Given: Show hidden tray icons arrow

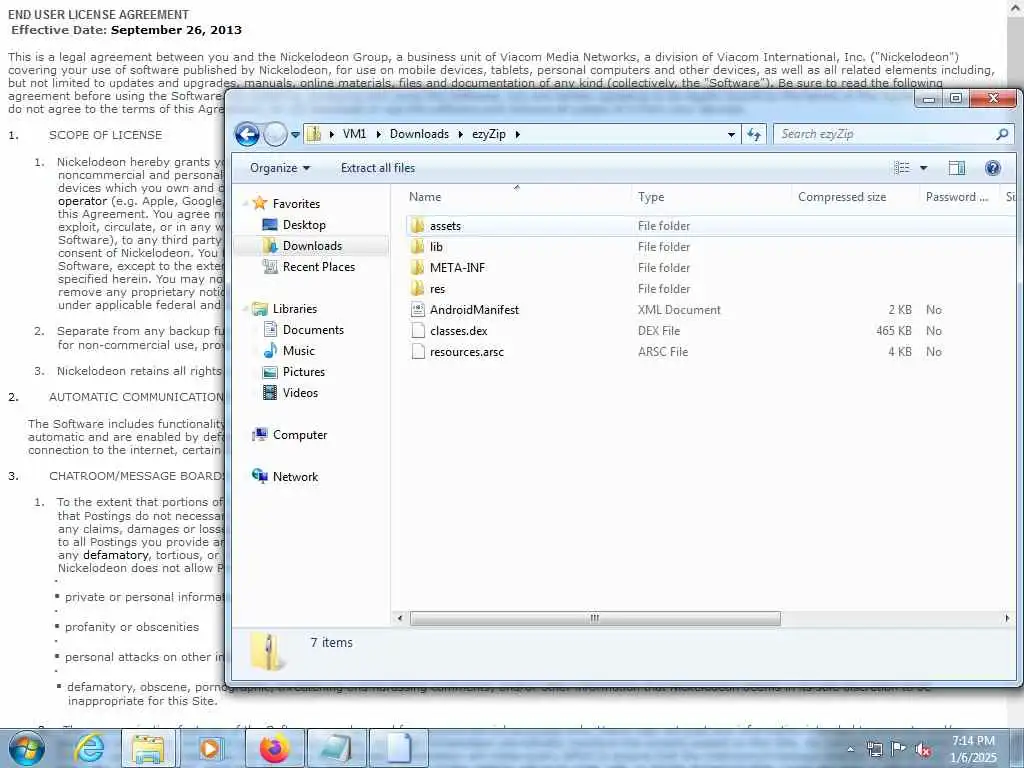Looking at the screenshot, I should click(x=850, y=750).
